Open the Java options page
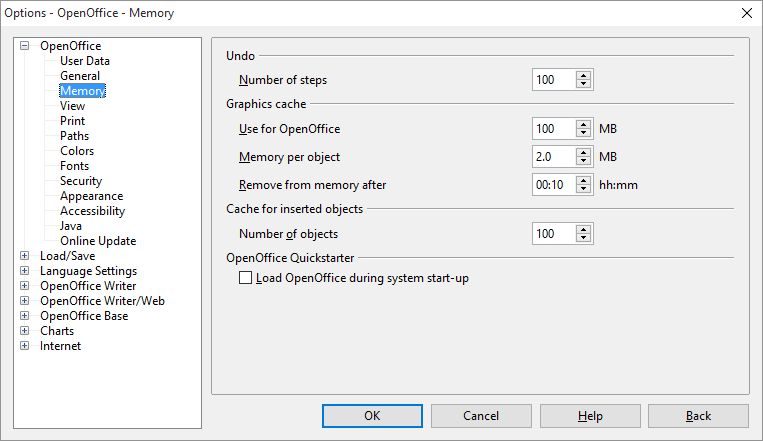763x441 pixels. pyautogui.click(x=71, y=226)
